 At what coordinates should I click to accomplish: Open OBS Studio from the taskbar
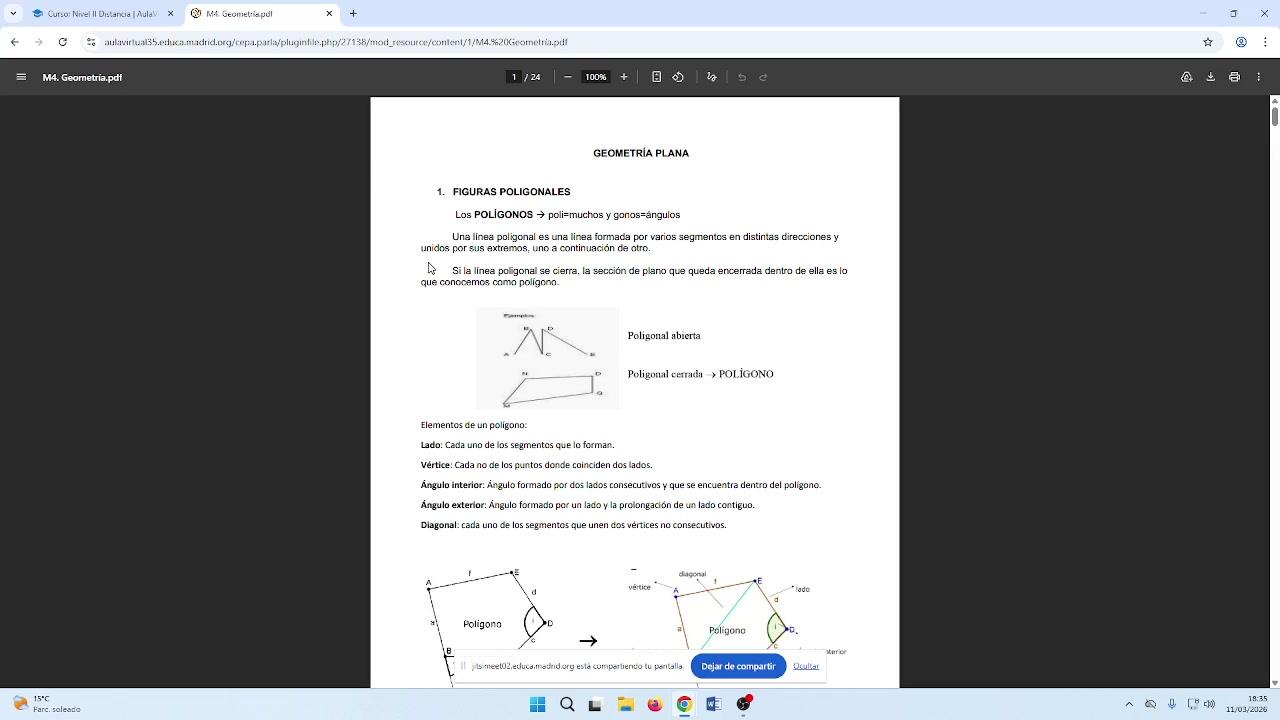point(743,704)
